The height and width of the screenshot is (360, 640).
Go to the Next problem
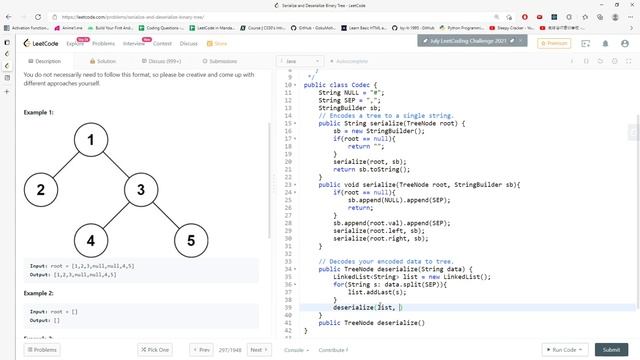(x=259, y=350)
